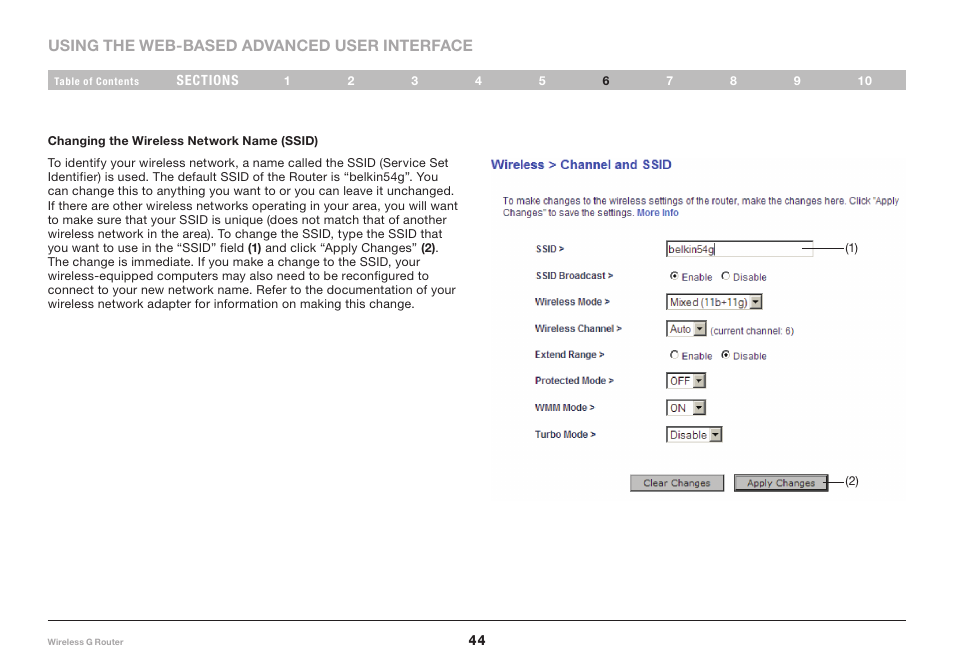Enable SSID Broadcast radio button
Viewport: 954px width, 668px height.
[674, 276]
